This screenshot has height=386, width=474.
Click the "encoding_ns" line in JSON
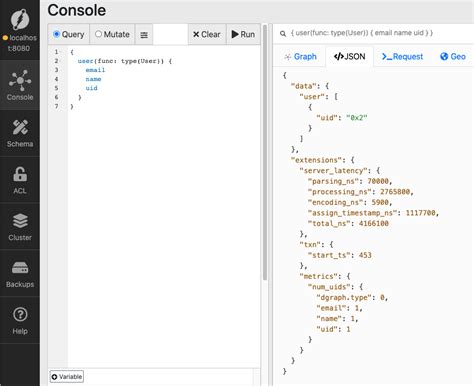350,202
